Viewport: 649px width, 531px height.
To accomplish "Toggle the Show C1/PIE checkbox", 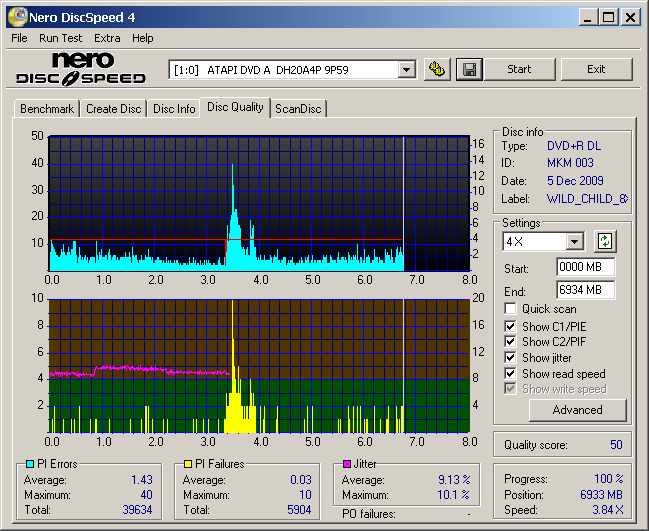I will click(x=510, y=327).
